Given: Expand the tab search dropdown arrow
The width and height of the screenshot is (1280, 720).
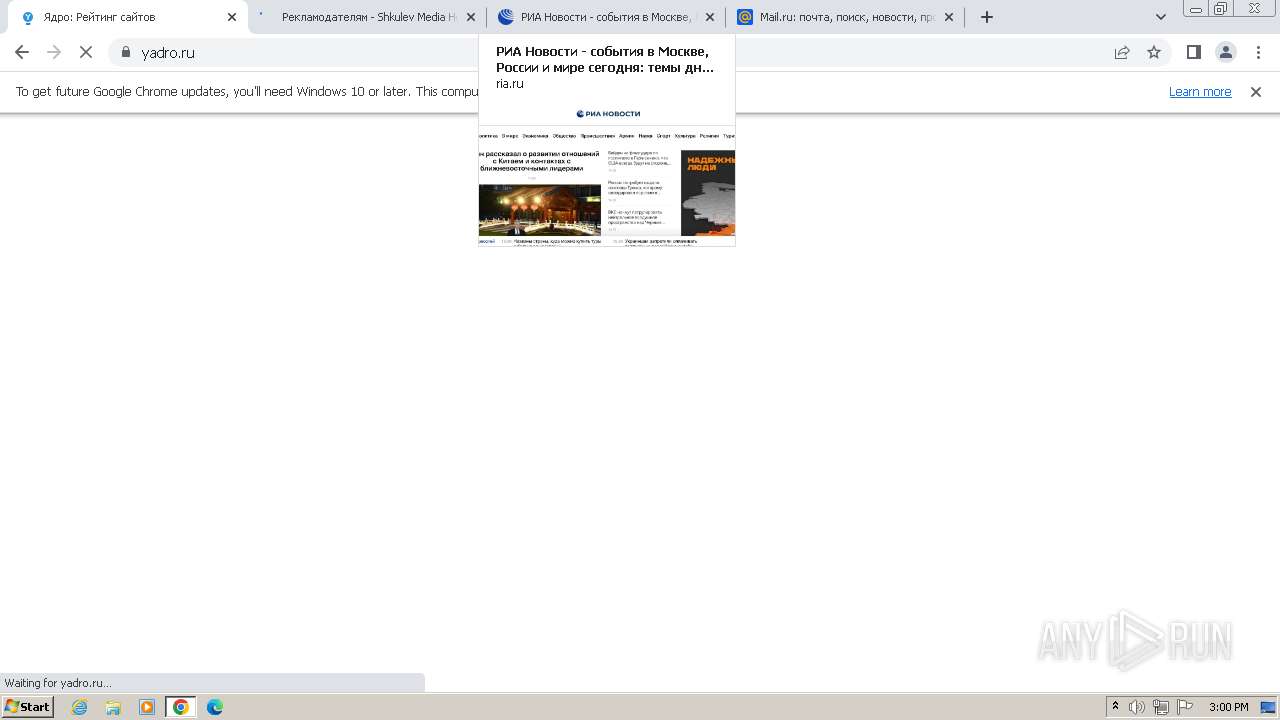Looking at the screenshot, I should 1160,17.
